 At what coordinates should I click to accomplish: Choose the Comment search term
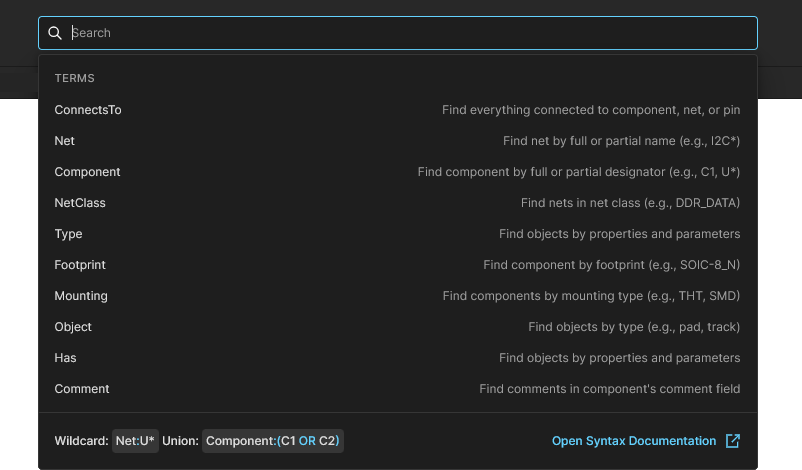[397, 389]
